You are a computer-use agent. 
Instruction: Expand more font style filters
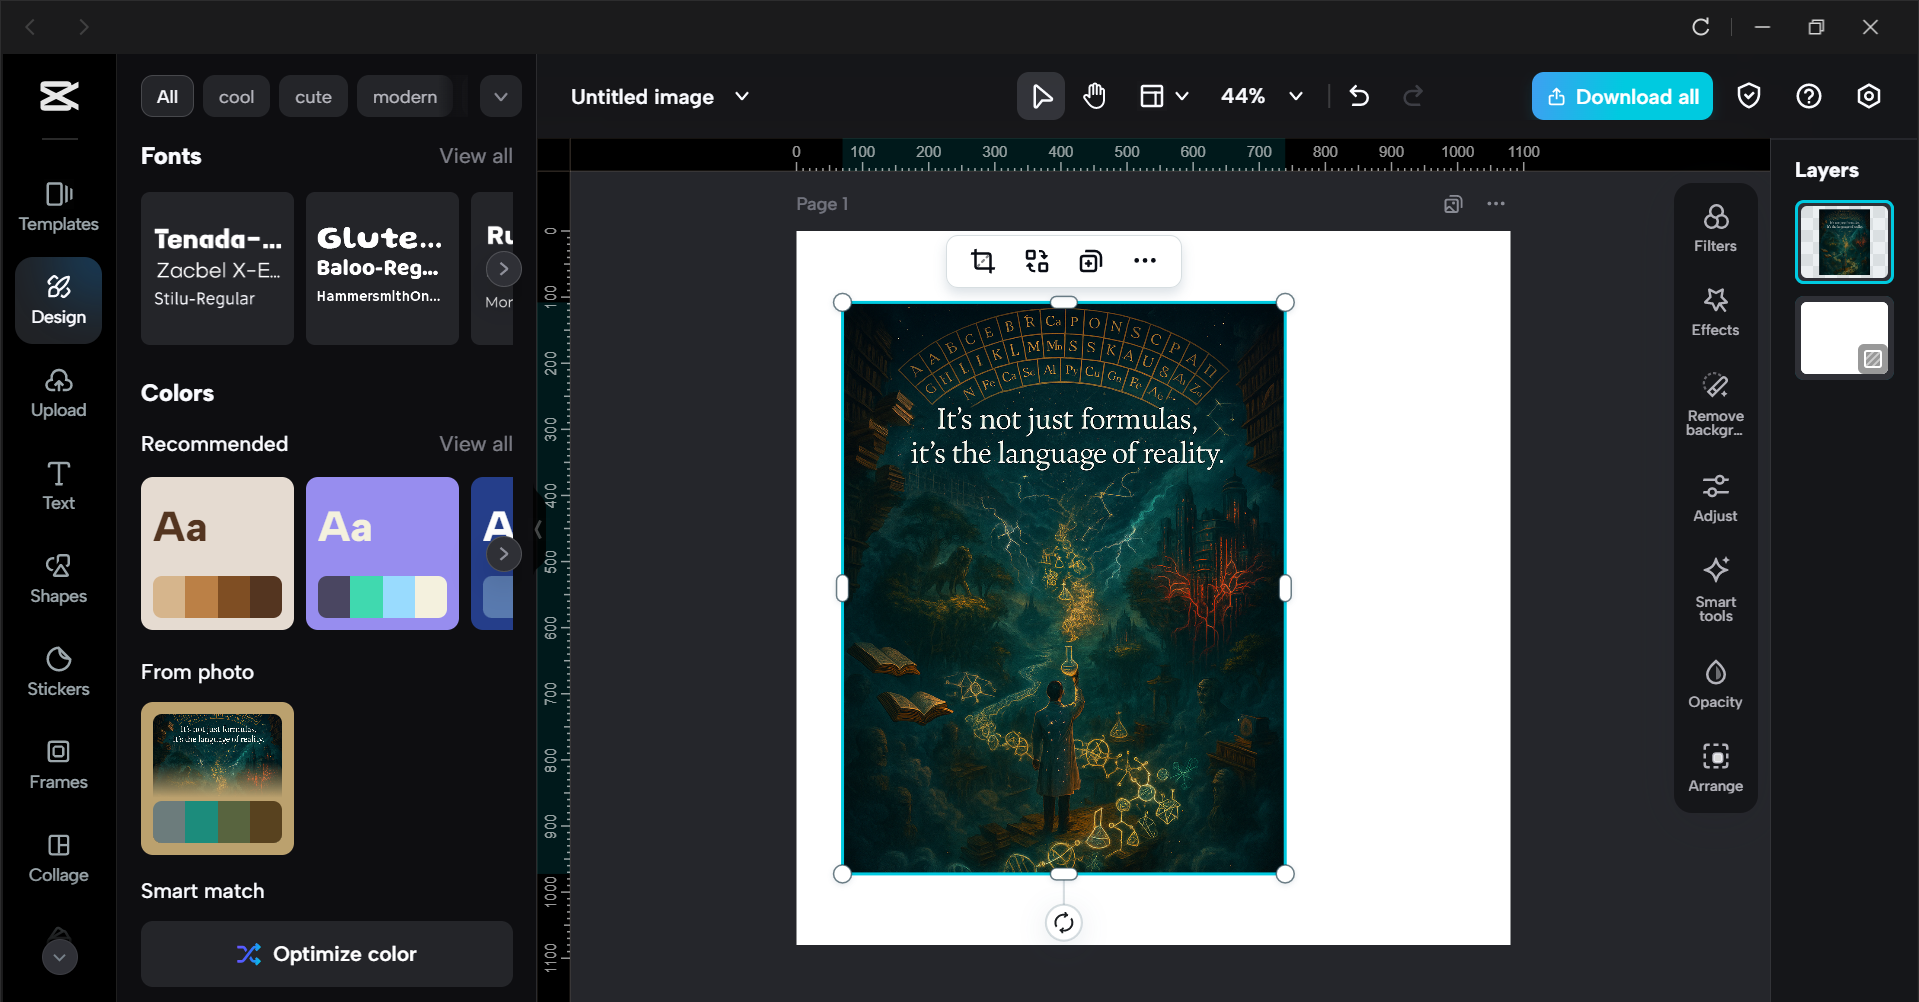coord(500,96)
